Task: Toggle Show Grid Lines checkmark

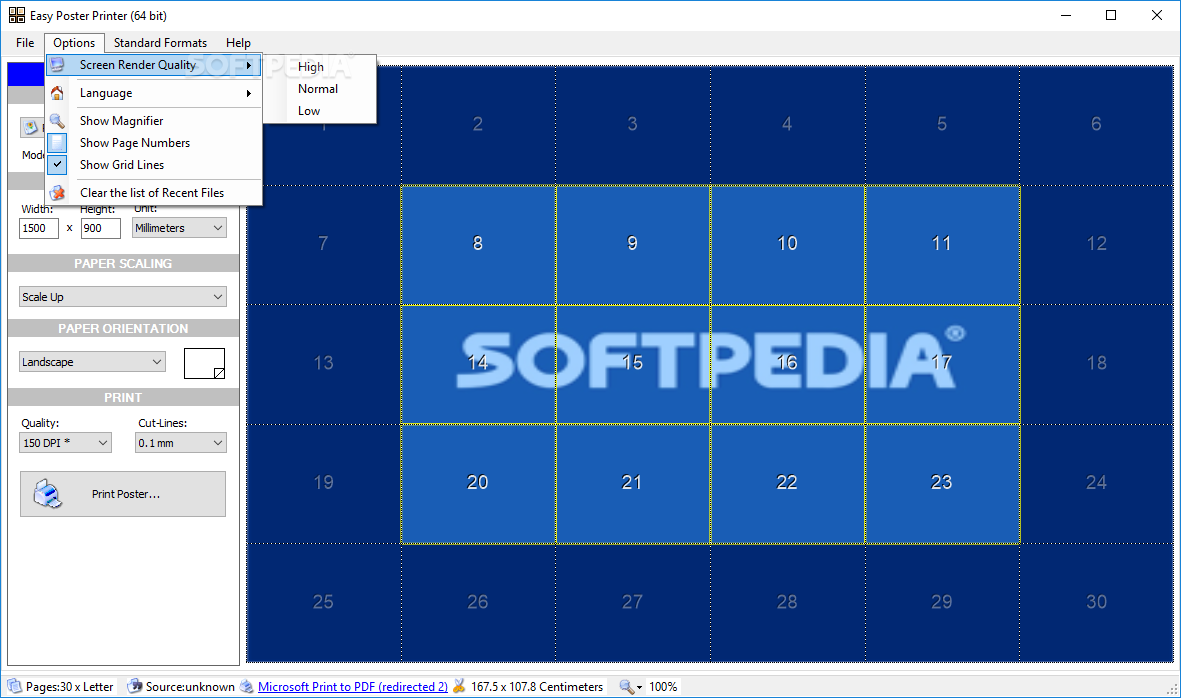Action: (x=57, y=164)
